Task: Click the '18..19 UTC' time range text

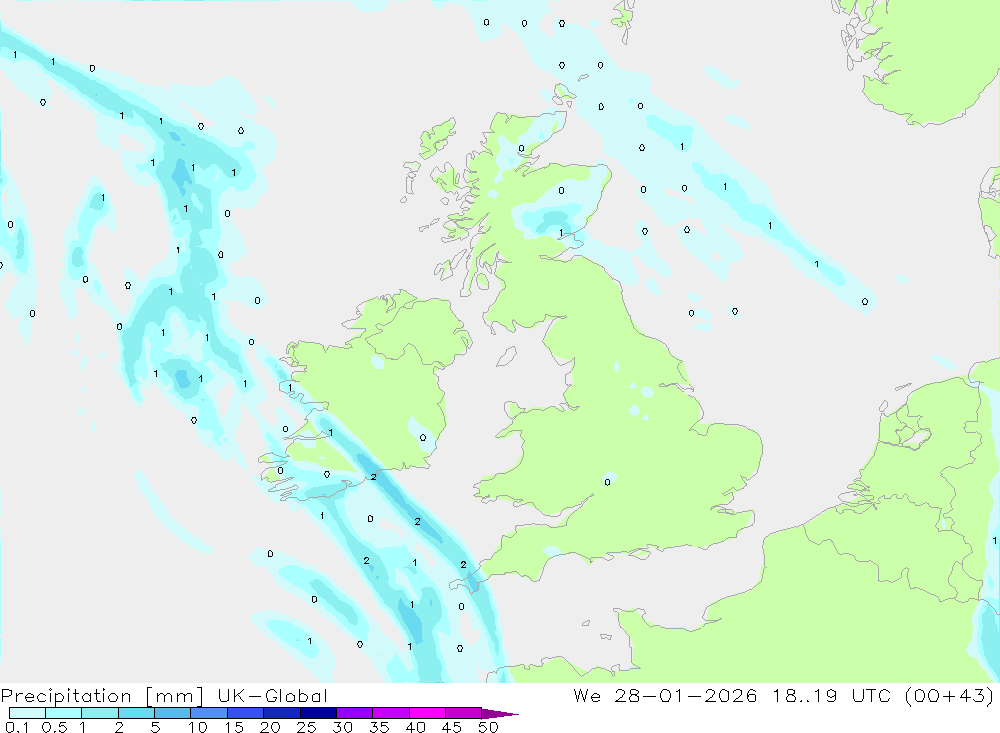Action: [x=832, y=696]
